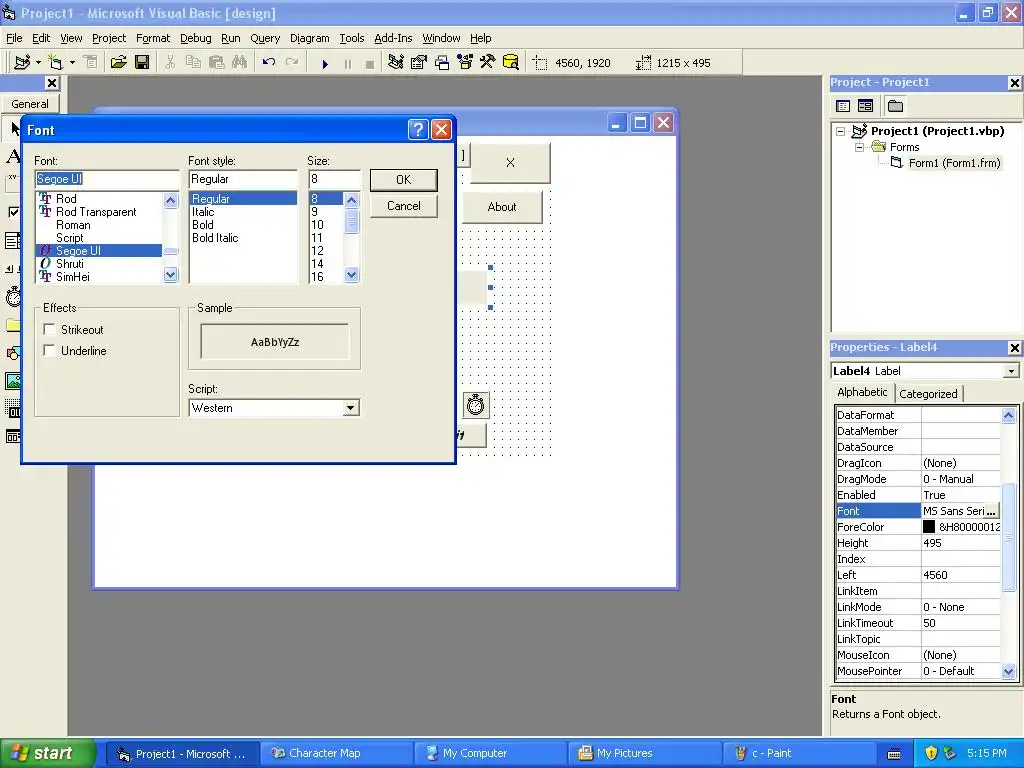Click the Undo arrow icon
The width and height of the screenshot is (1024, 768).
pyautogui.click(x=268, y=62)
